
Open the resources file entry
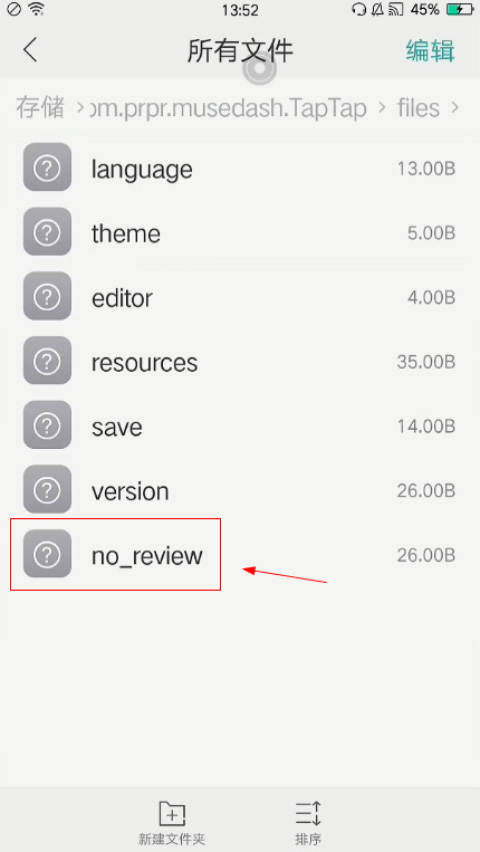[240, 361]
